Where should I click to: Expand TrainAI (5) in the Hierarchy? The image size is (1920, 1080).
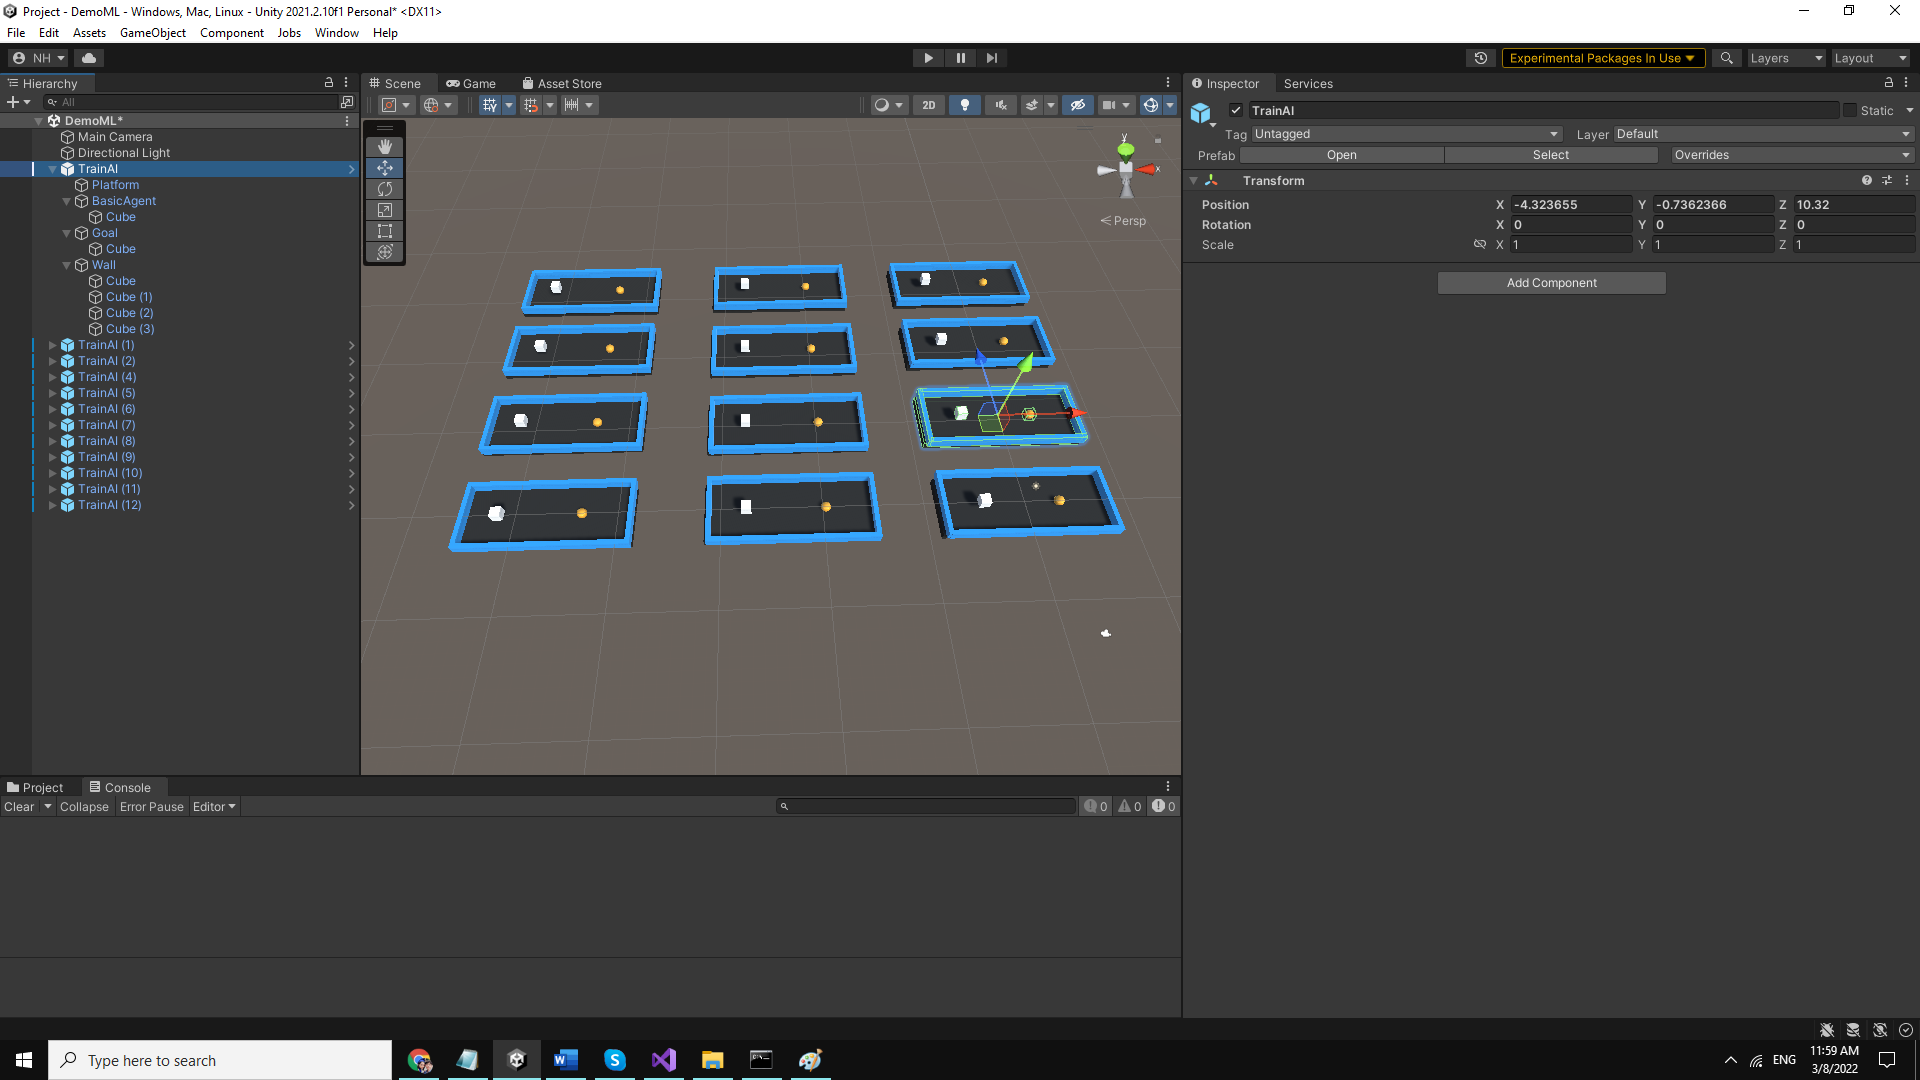click(52, 393)
